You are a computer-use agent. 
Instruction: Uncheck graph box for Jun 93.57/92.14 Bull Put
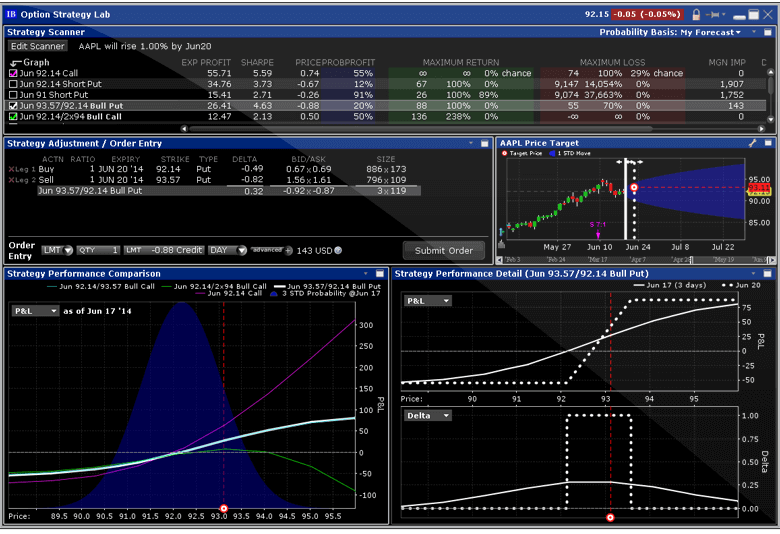(13, 106)
